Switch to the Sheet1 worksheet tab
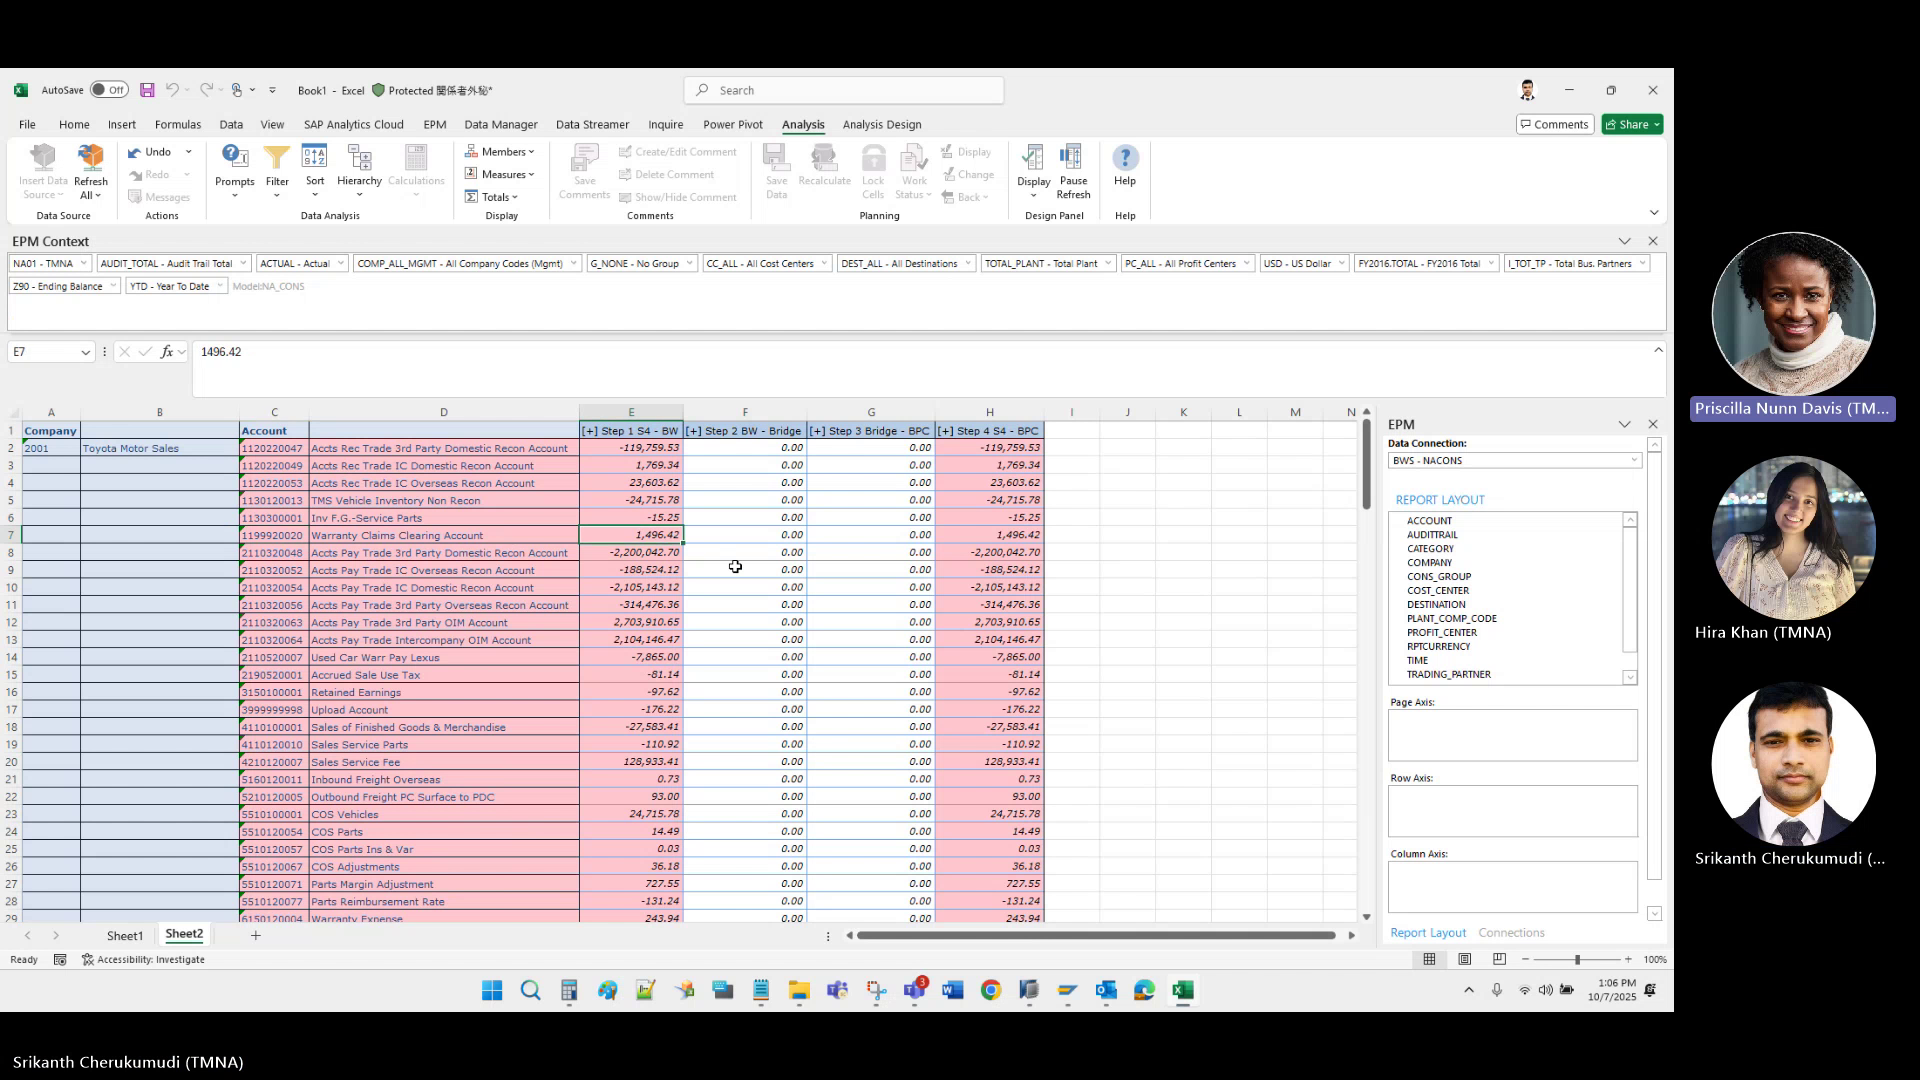Screen dimensions: 1920x1080 124,935
